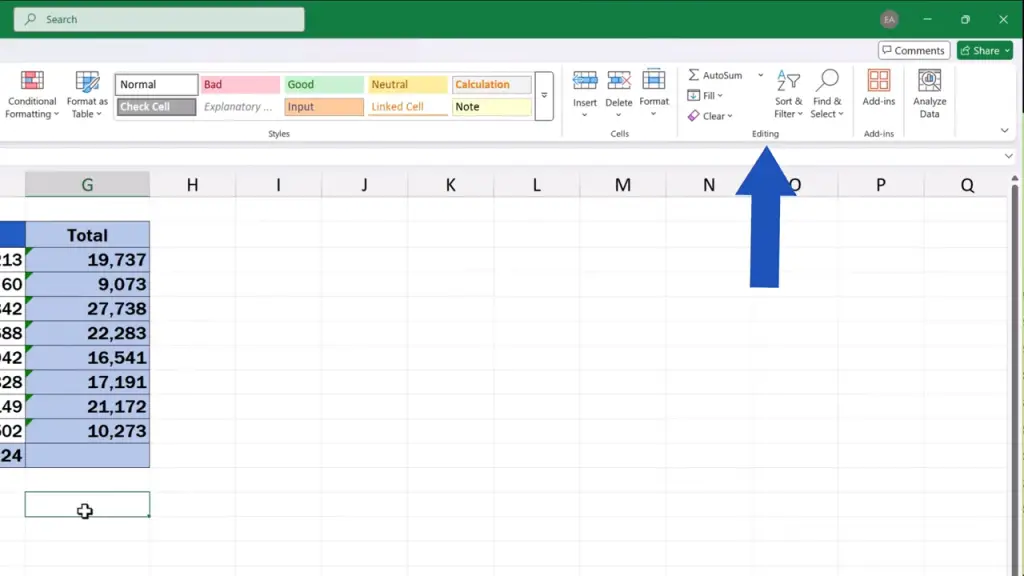Click the AutoSum sigma icon
The width and height of the screenshot is (1024, 576).
coord(693,76)
